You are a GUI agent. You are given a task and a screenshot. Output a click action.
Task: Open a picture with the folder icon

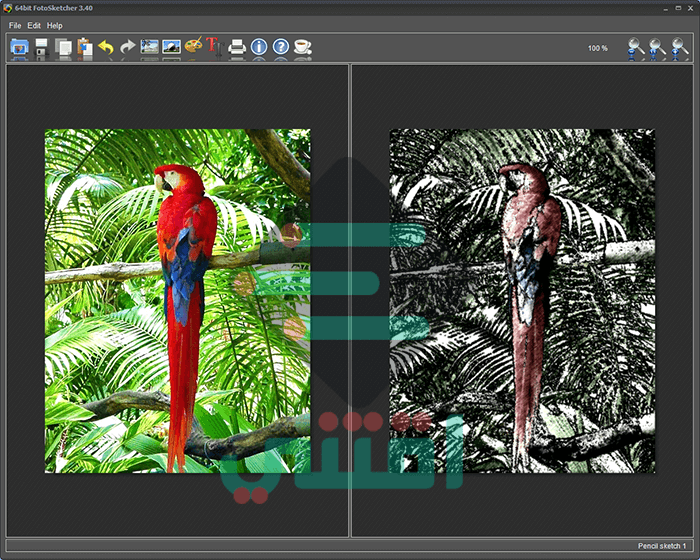(19, 46)
